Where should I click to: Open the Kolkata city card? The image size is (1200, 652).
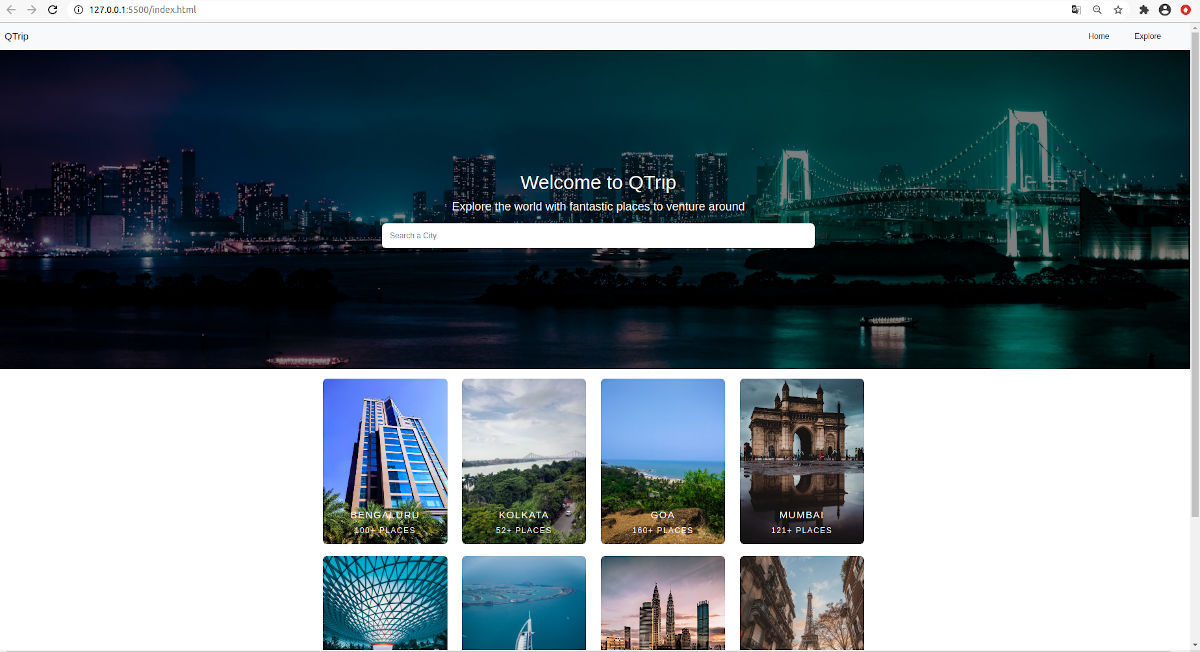pos(523,461)
